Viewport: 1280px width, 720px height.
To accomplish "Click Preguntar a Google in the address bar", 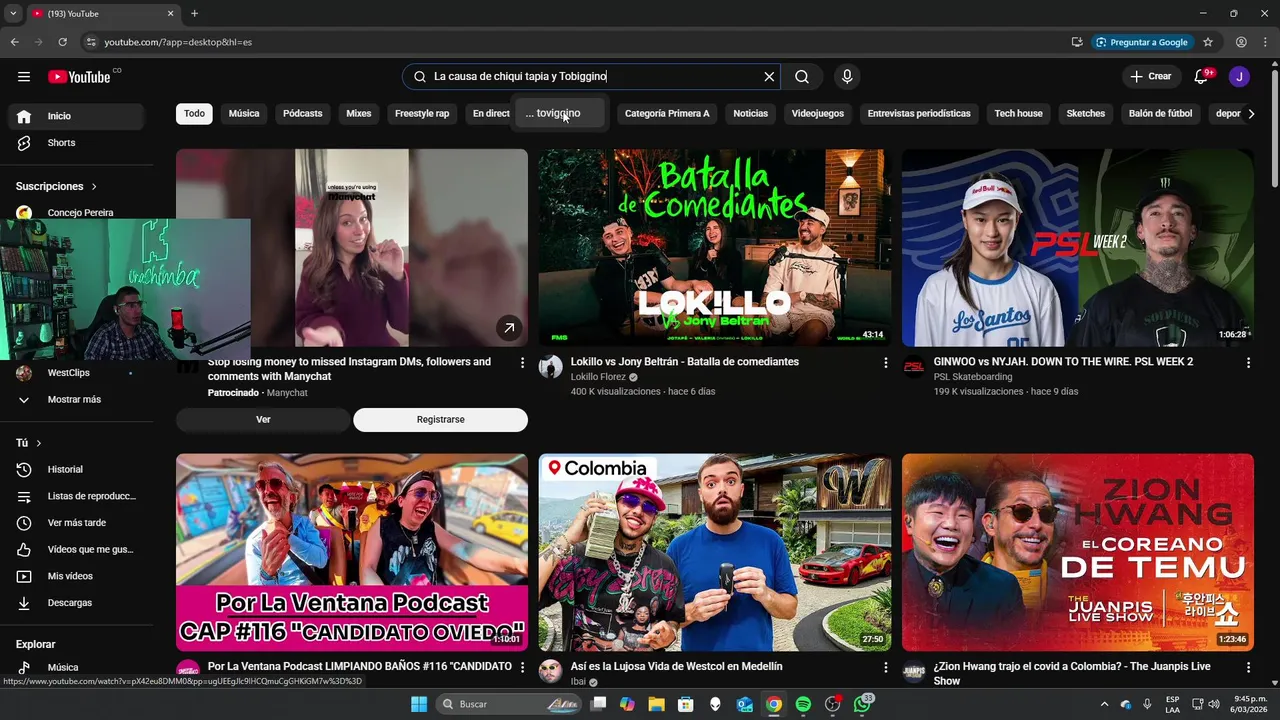I will point(1141,42).
